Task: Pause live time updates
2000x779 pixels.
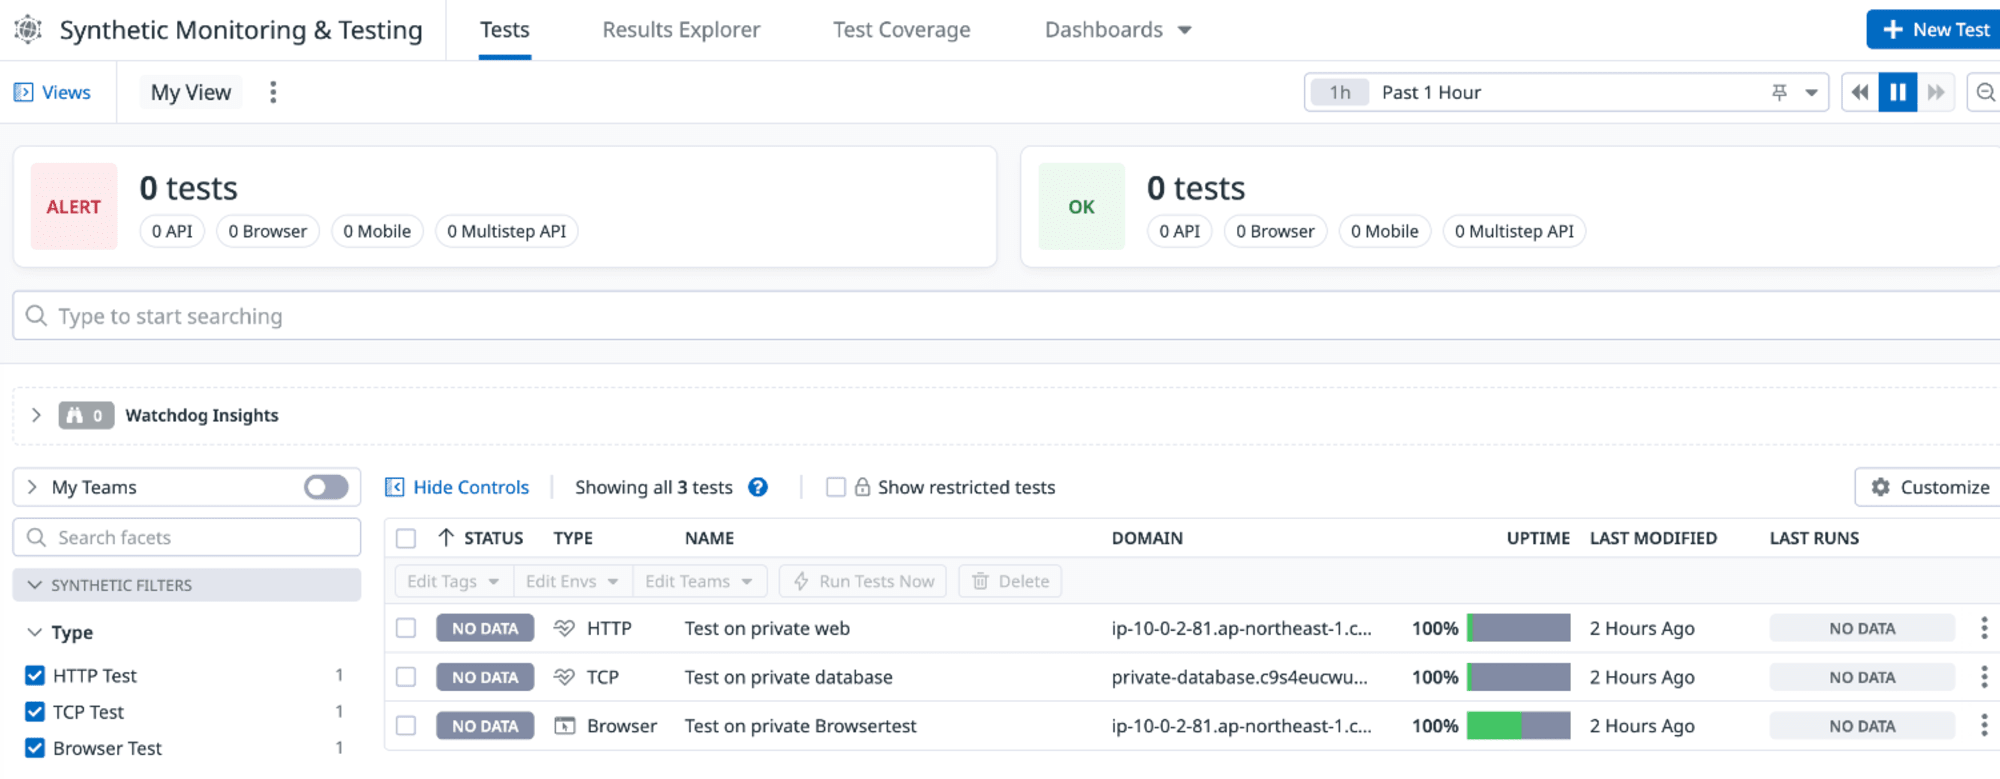Action: tap(1897, 92)
